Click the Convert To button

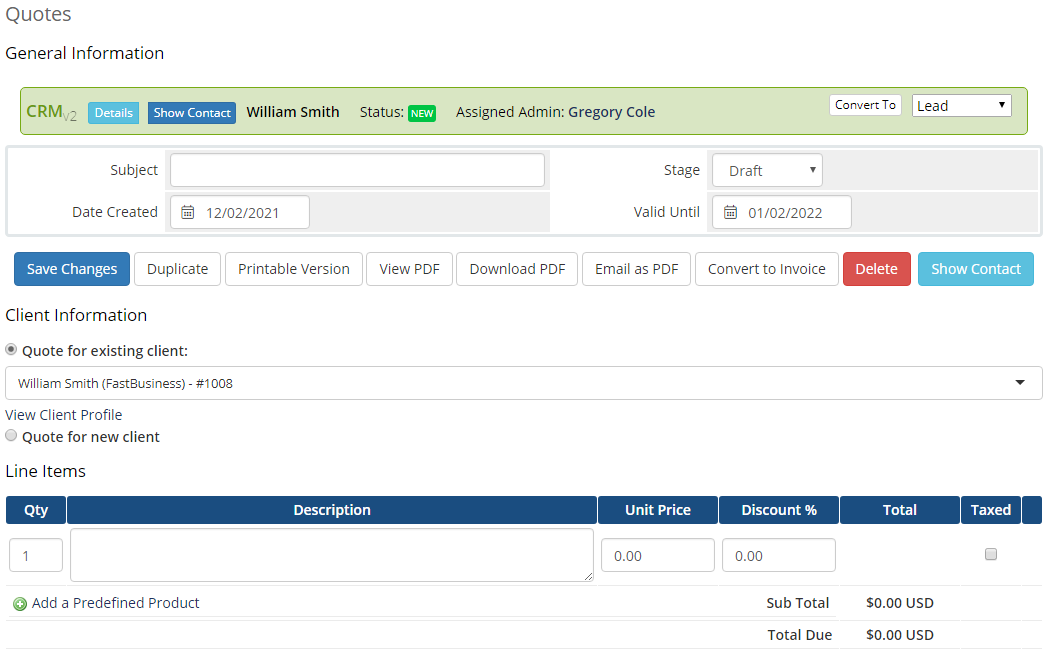[x=865, y=105]
